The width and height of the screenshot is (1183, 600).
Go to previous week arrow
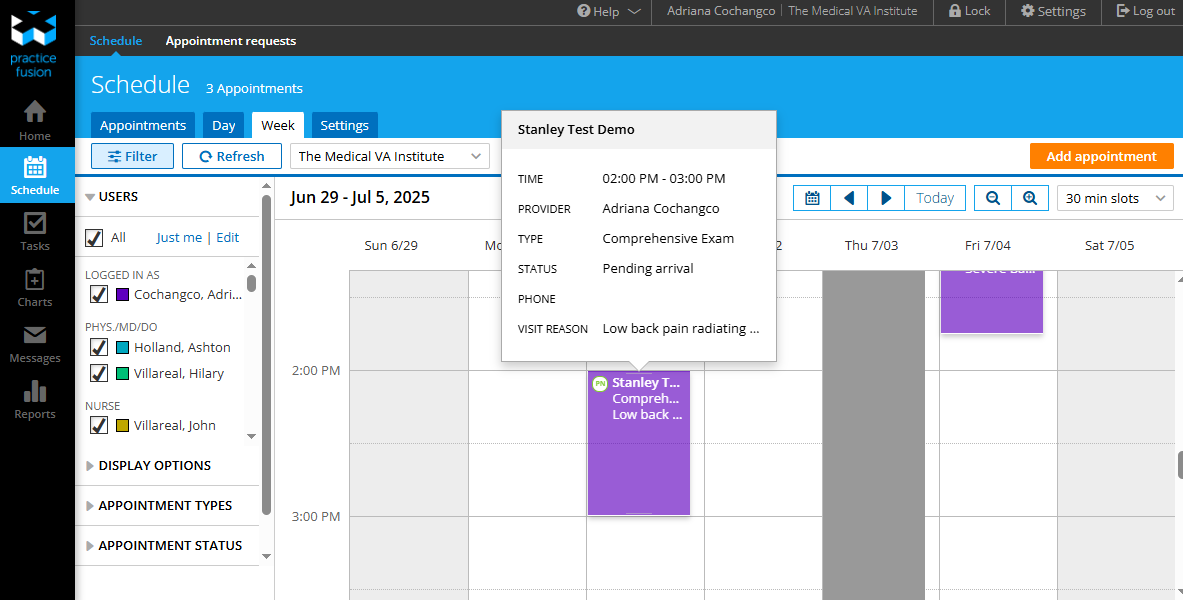[849, 198]
